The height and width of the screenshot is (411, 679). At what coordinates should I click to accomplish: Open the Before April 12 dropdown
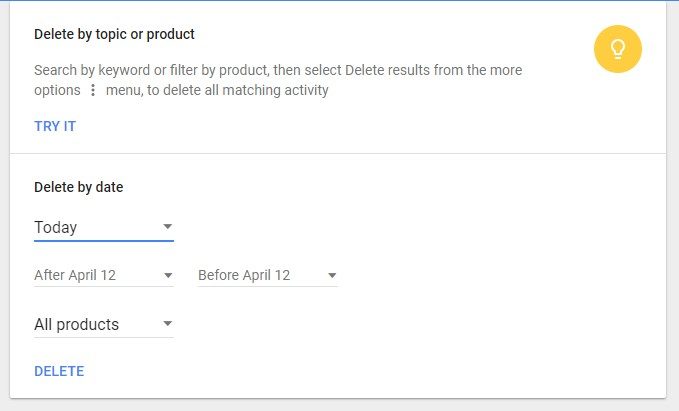click(268, 275)
